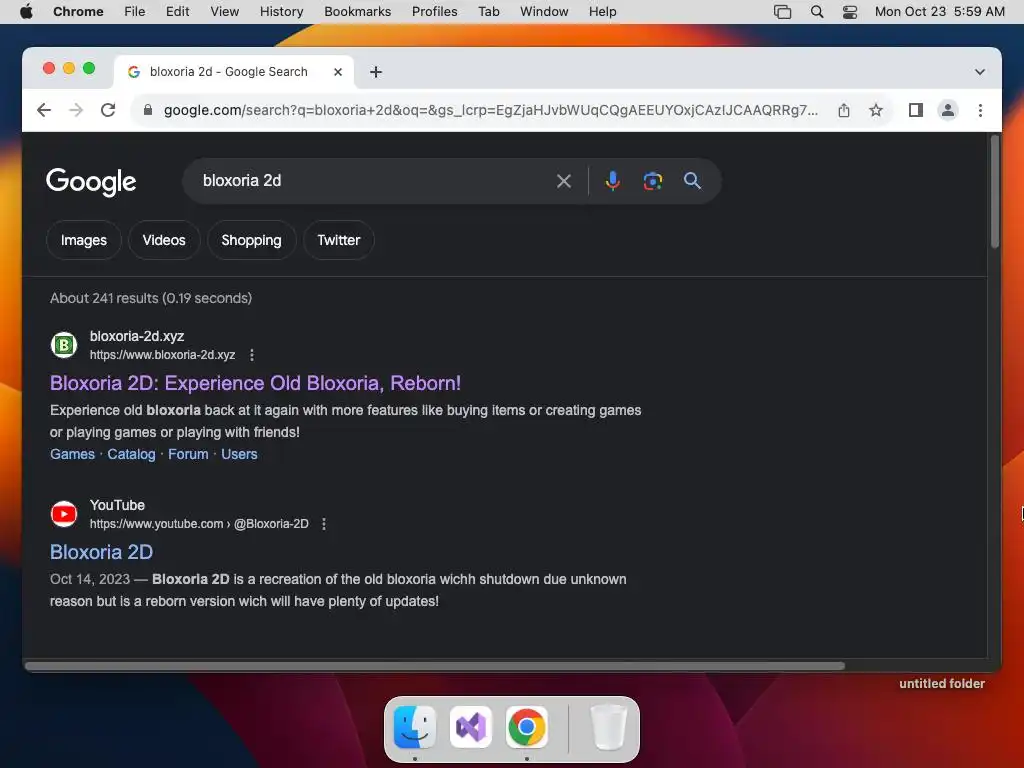This screenshot has width=1024, height=768.
Task: Click the forward navigation arrow
Action: (x=76, y=110)
